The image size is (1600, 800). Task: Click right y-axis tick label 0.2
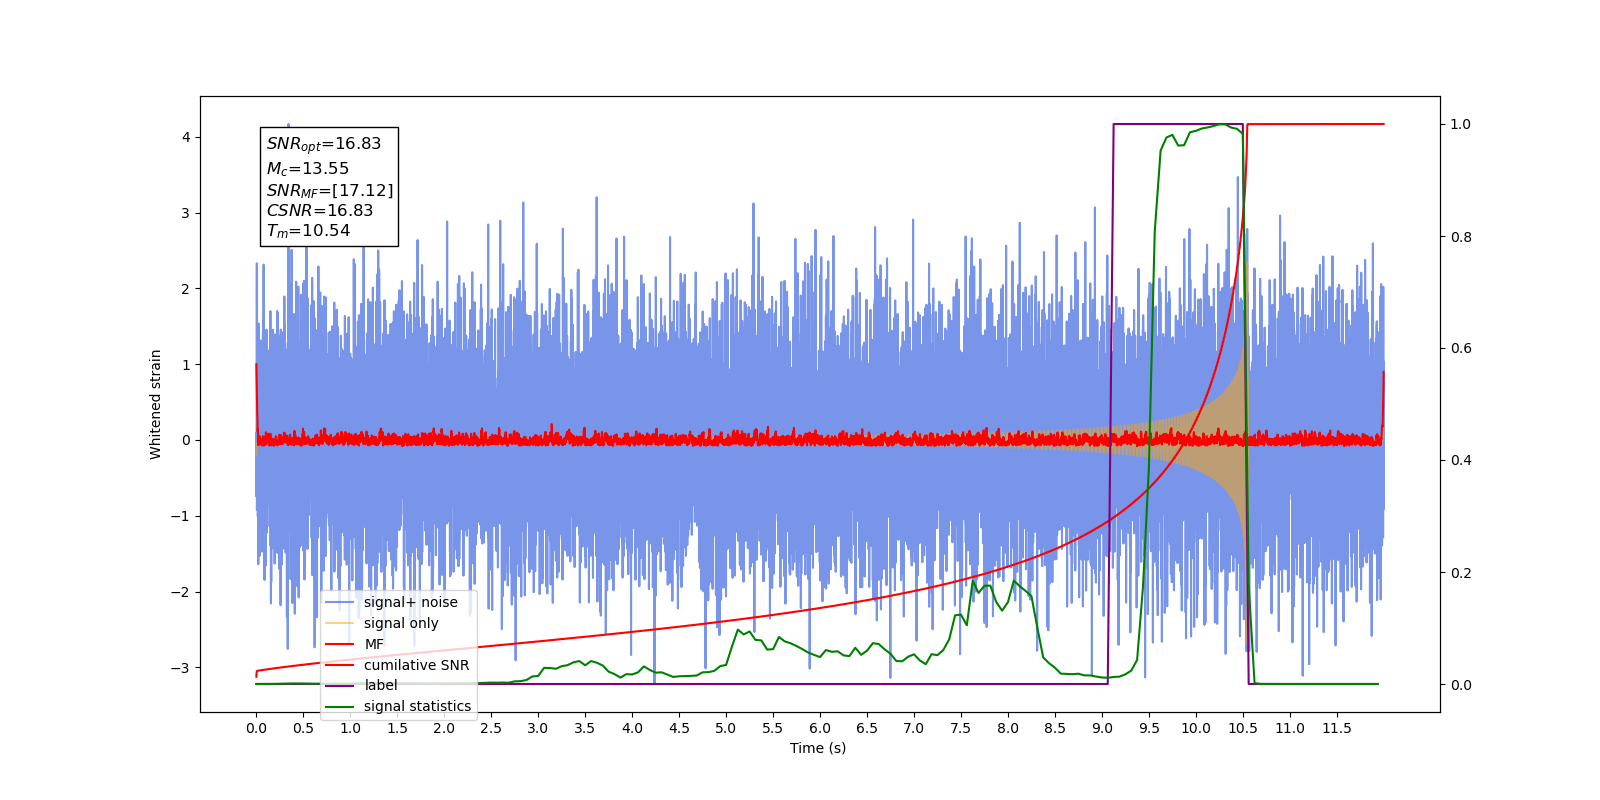pos(1461,573)
